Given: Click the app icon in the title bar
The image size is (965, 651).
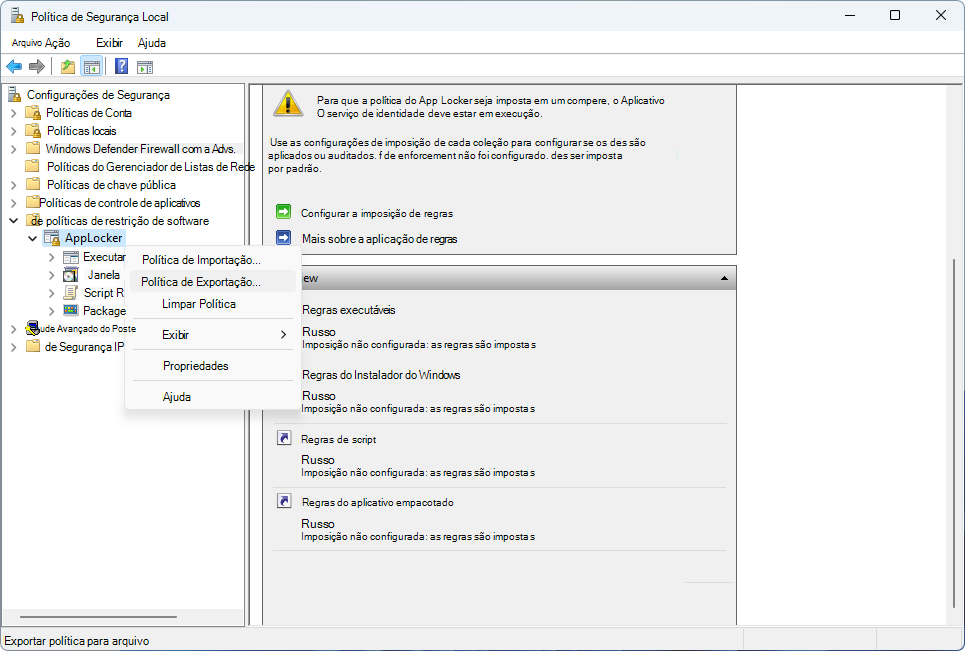Looking at the screenshot, I should pyautogui.click(x=17, y=16).
